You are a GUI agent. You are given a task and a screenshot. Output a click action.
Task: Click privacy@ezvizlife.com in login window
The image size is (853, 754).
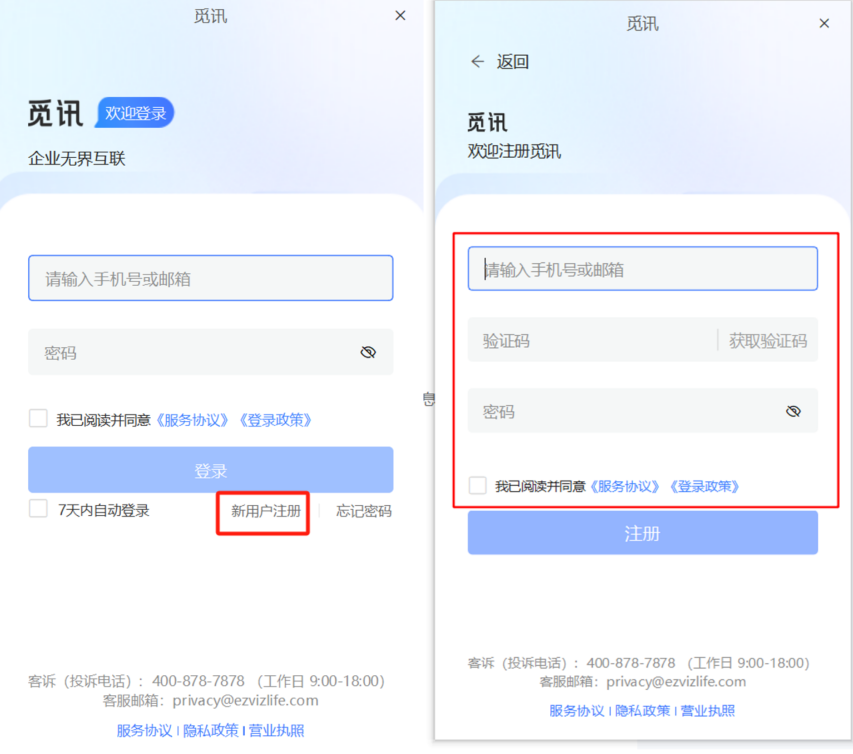[x=245, y=700]
